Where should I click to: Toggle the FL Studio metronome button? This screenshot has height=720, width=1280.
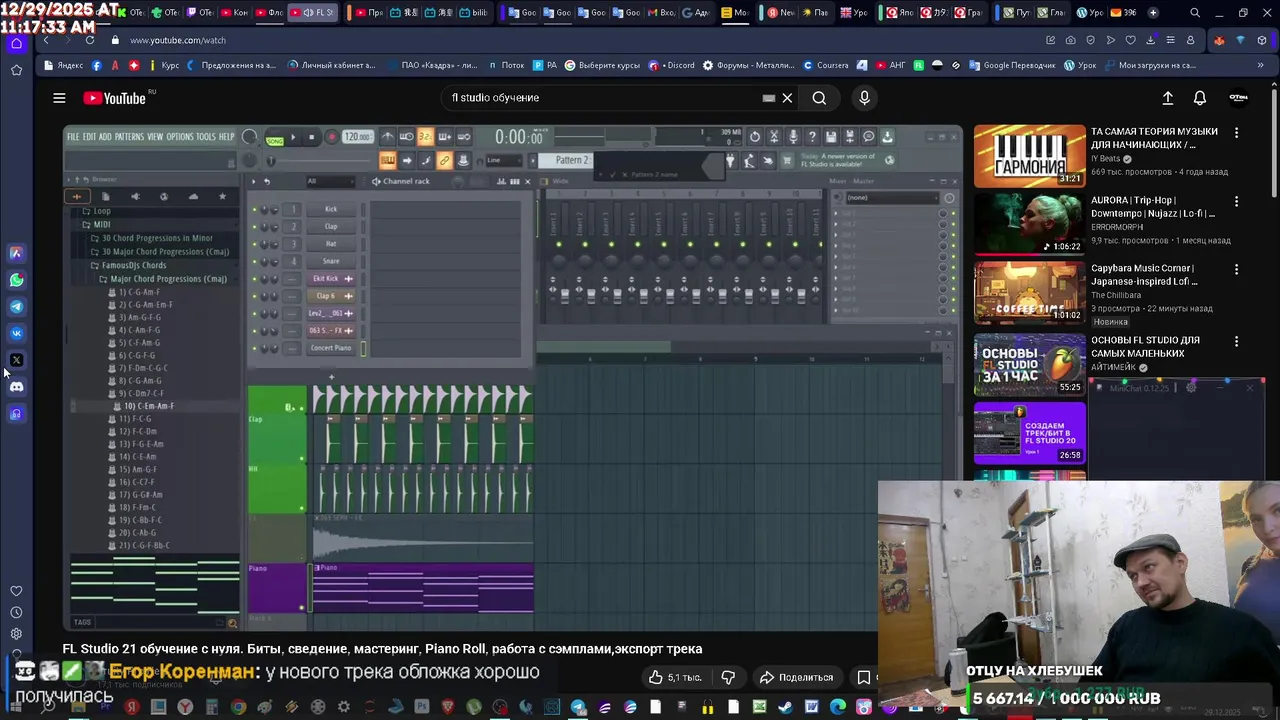coord(388,137)
